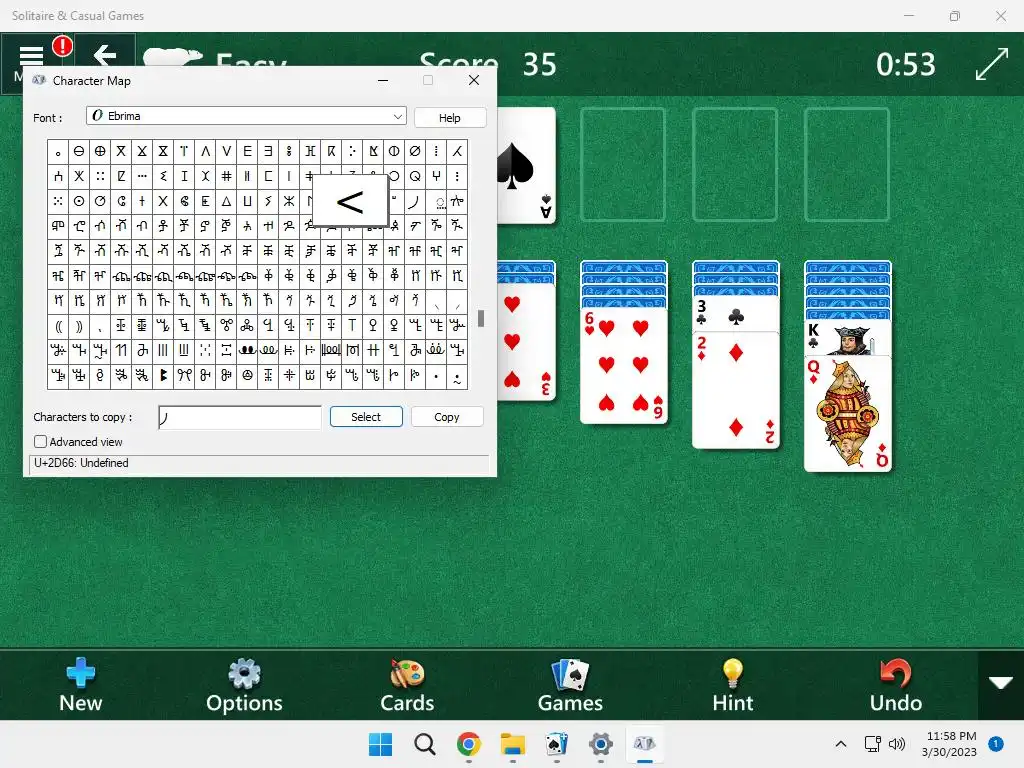
Task: Open game Options gear
Action: tap(244, 685)
